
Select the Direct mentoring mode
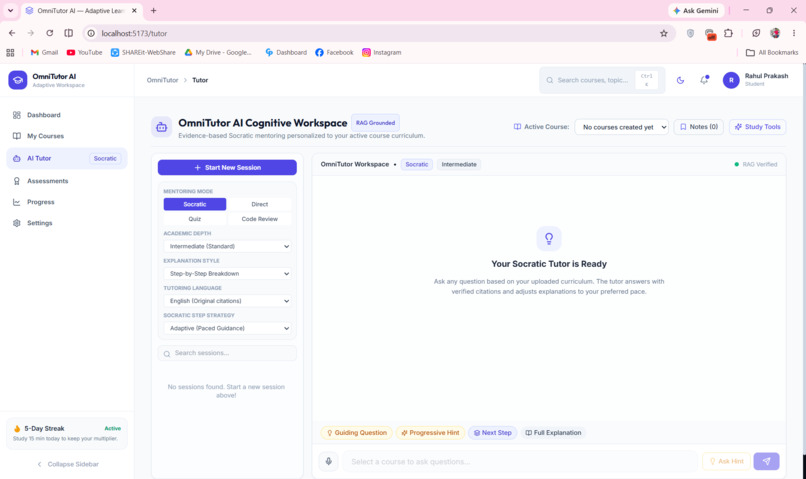pyautogui.click(x=260, y=204)
